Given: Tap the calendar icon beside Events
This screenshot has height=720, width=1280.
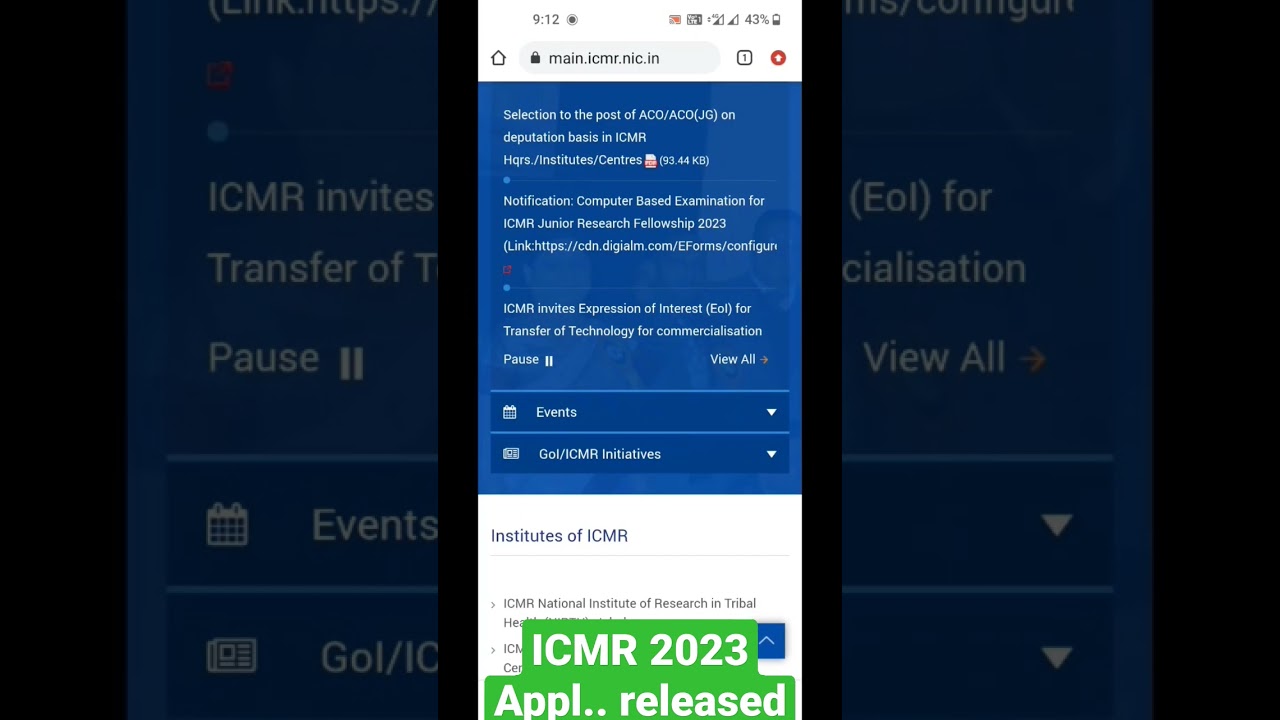Looking at the screenshot, I should [x=510, y=412].
